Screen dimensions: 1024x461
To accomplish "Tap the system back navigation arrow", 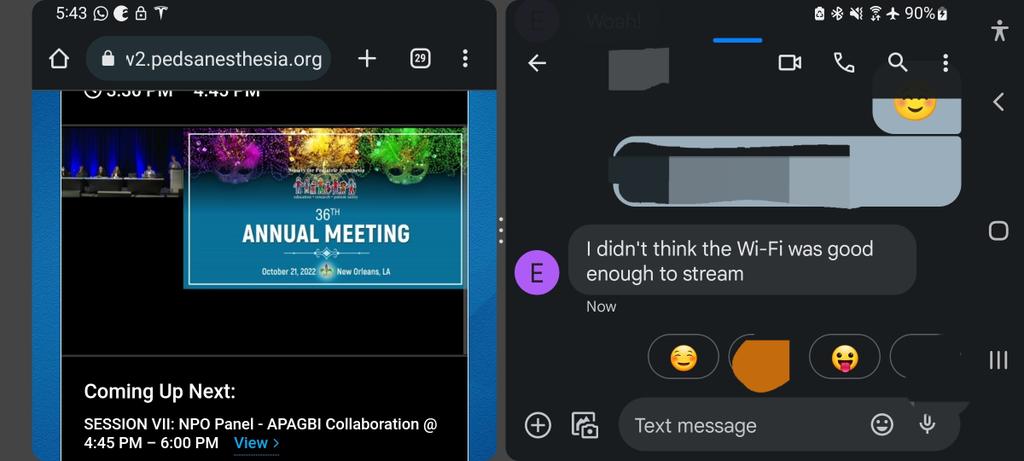I will (998, 102).
